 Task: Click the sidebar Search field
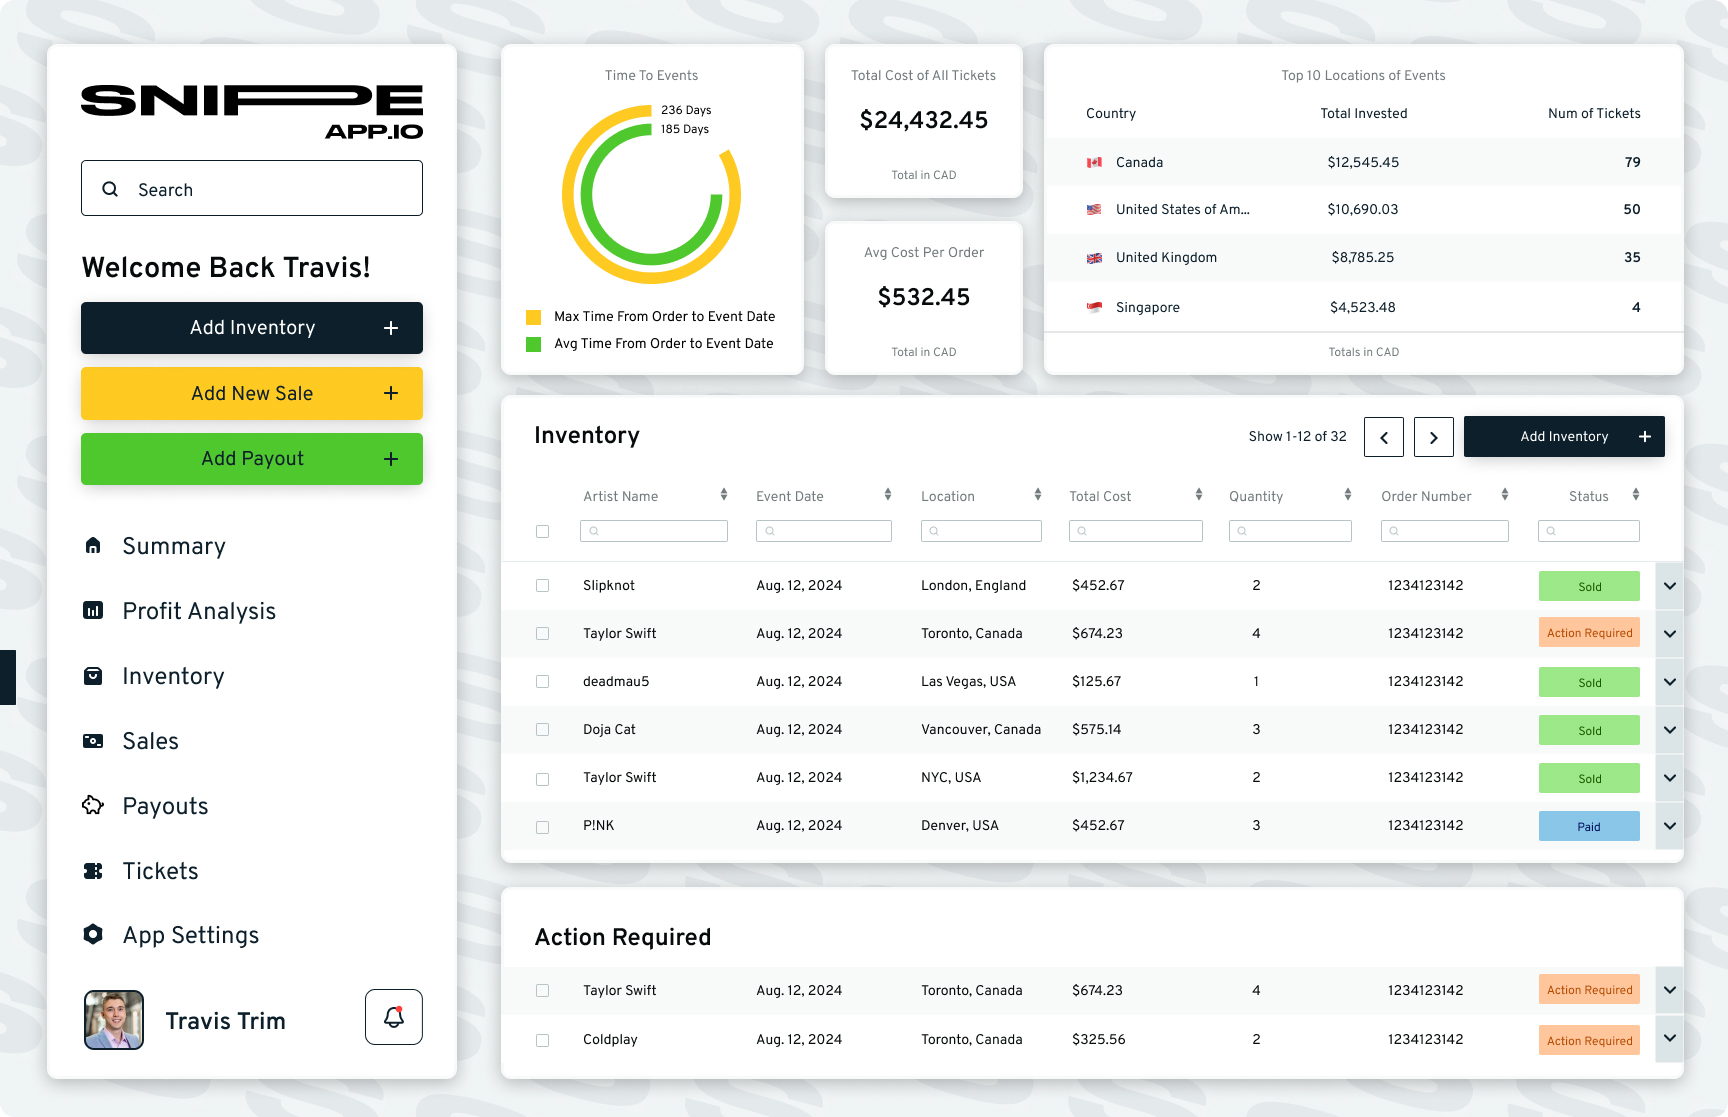252,188
